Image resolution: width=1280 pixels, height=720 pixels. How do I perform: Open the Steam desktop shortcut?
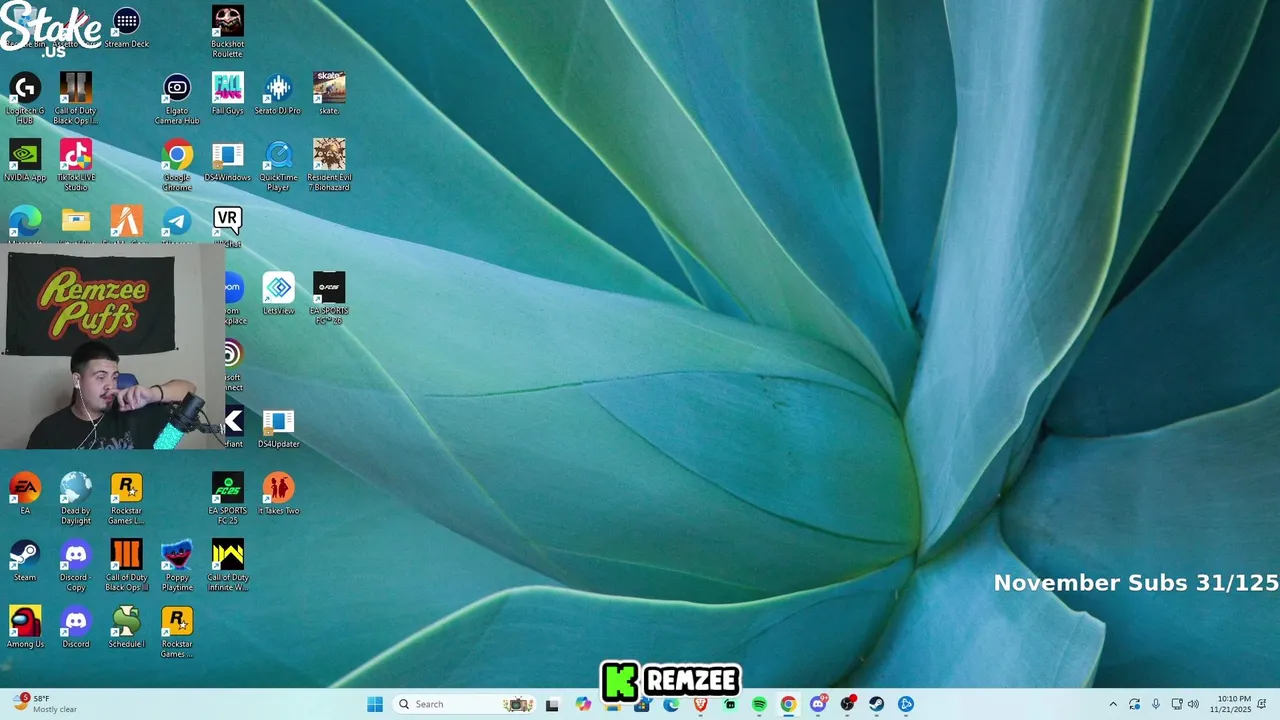tap(25, 561)
